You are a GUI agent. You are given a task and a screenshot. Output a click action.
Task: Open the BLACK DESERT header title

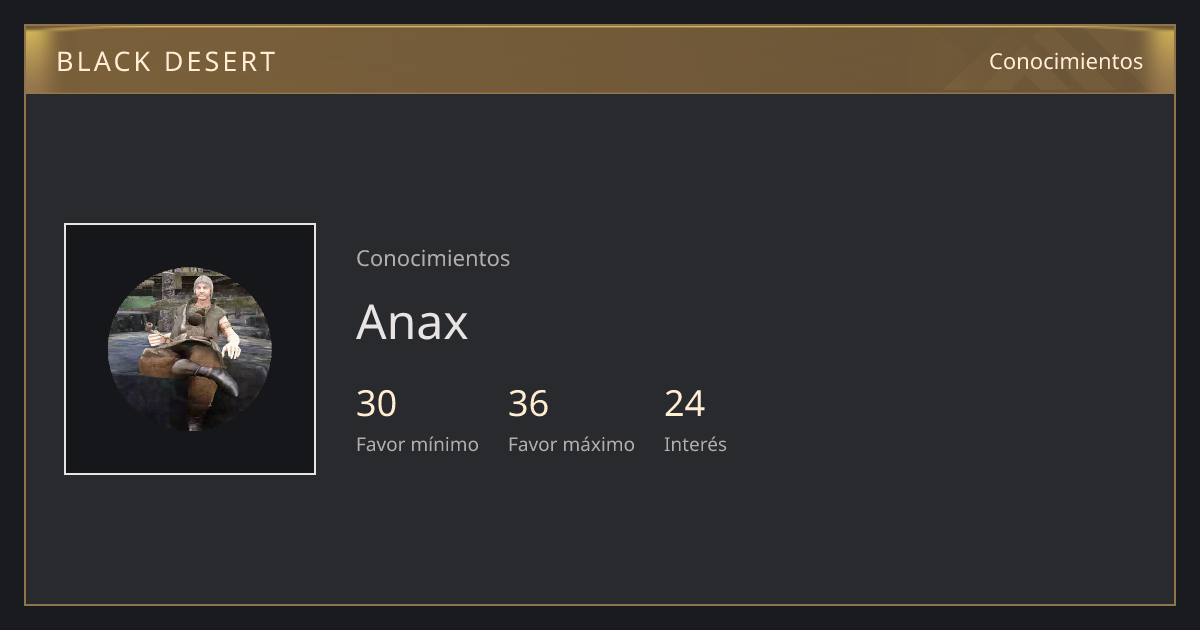click(166, 62)
